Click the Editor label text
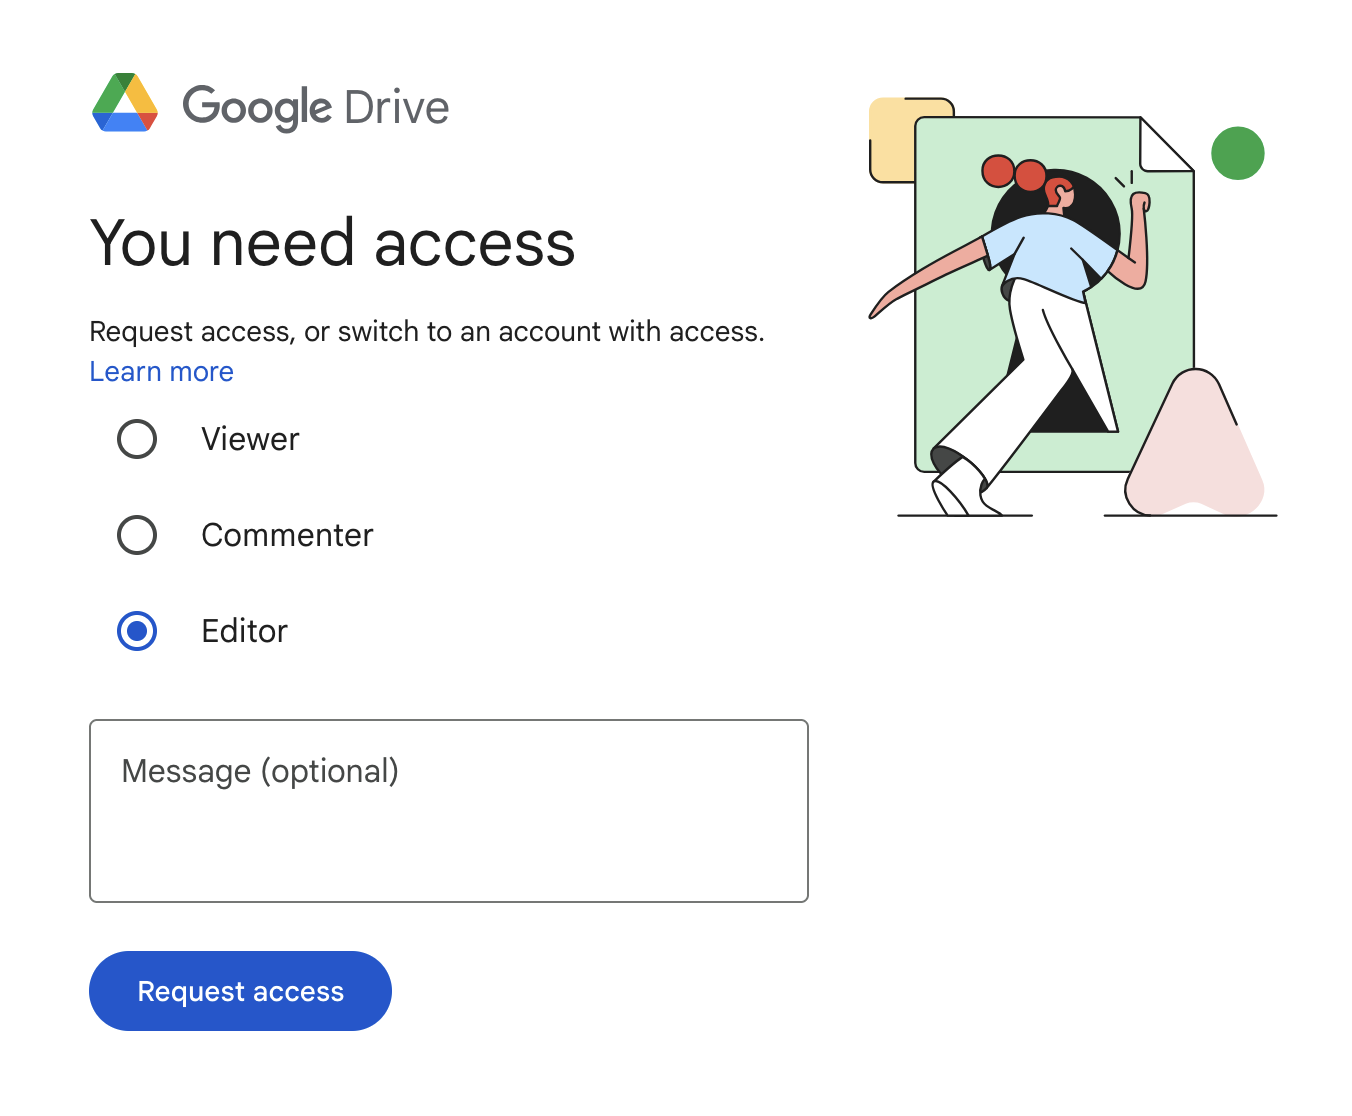The height and width of the screenshot is (1116, 1352). 245,631
